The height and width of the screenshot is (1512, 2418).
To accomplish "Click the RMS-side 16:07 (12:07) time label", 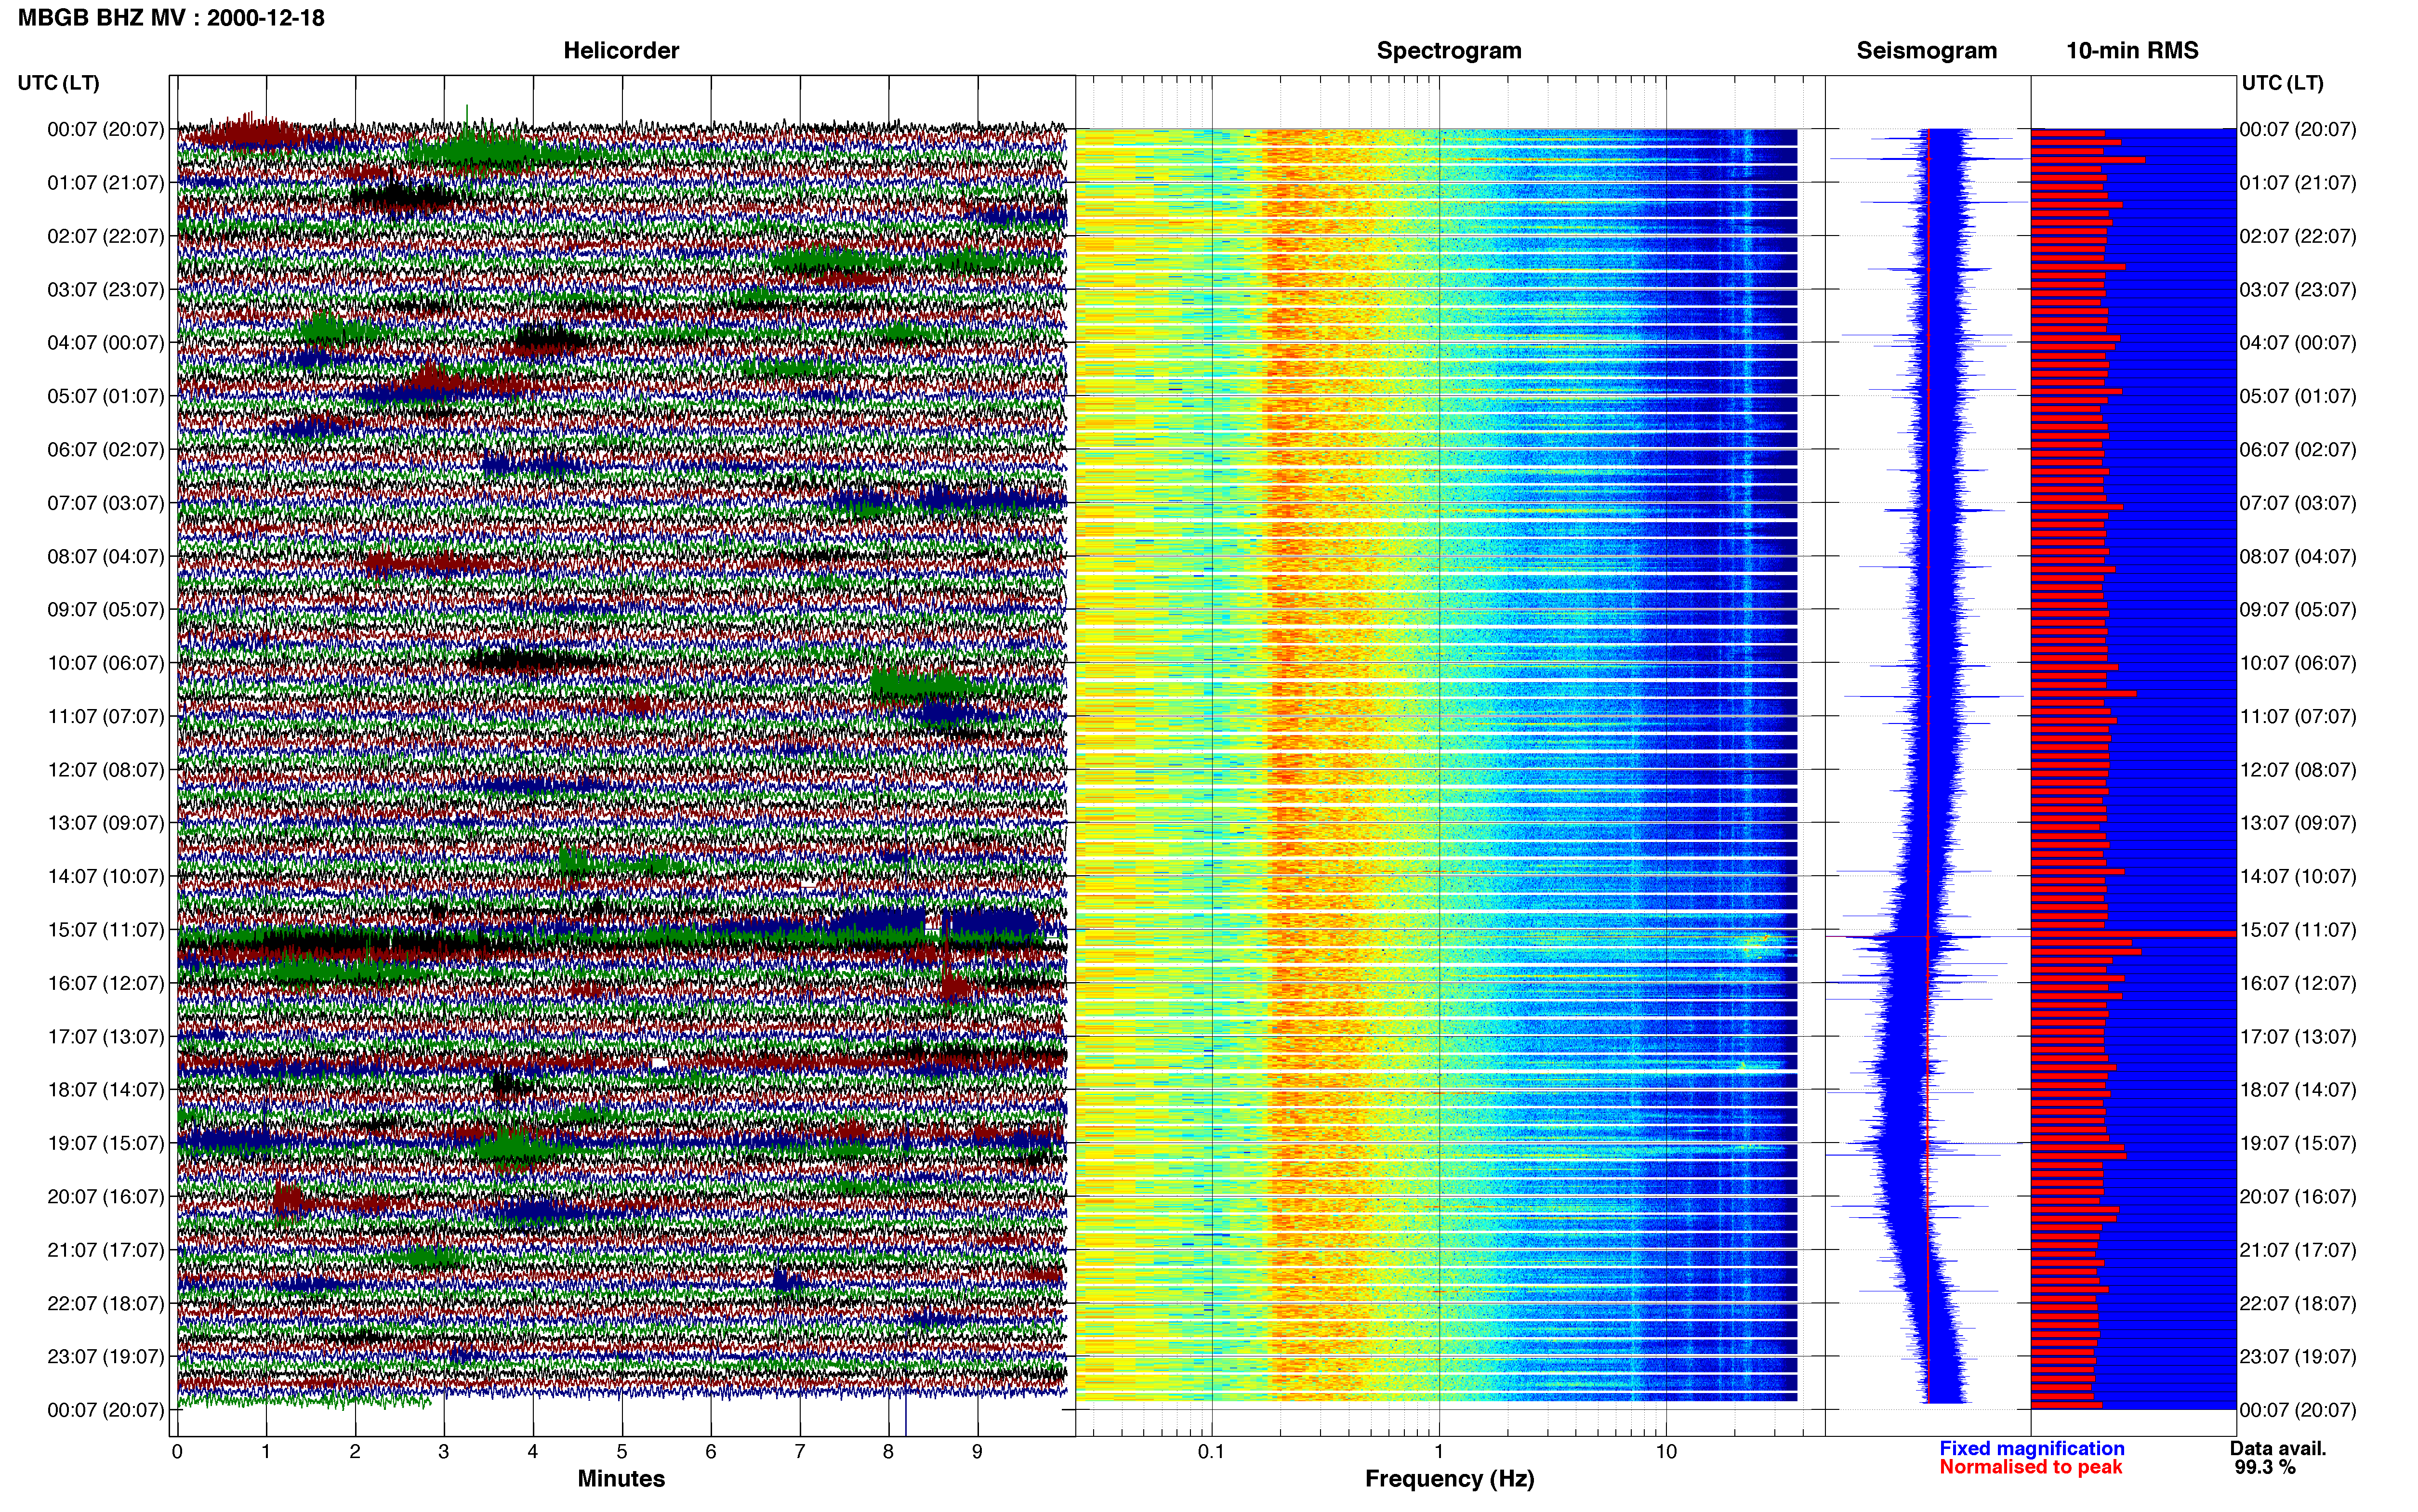I will (x=2298, y=983).
